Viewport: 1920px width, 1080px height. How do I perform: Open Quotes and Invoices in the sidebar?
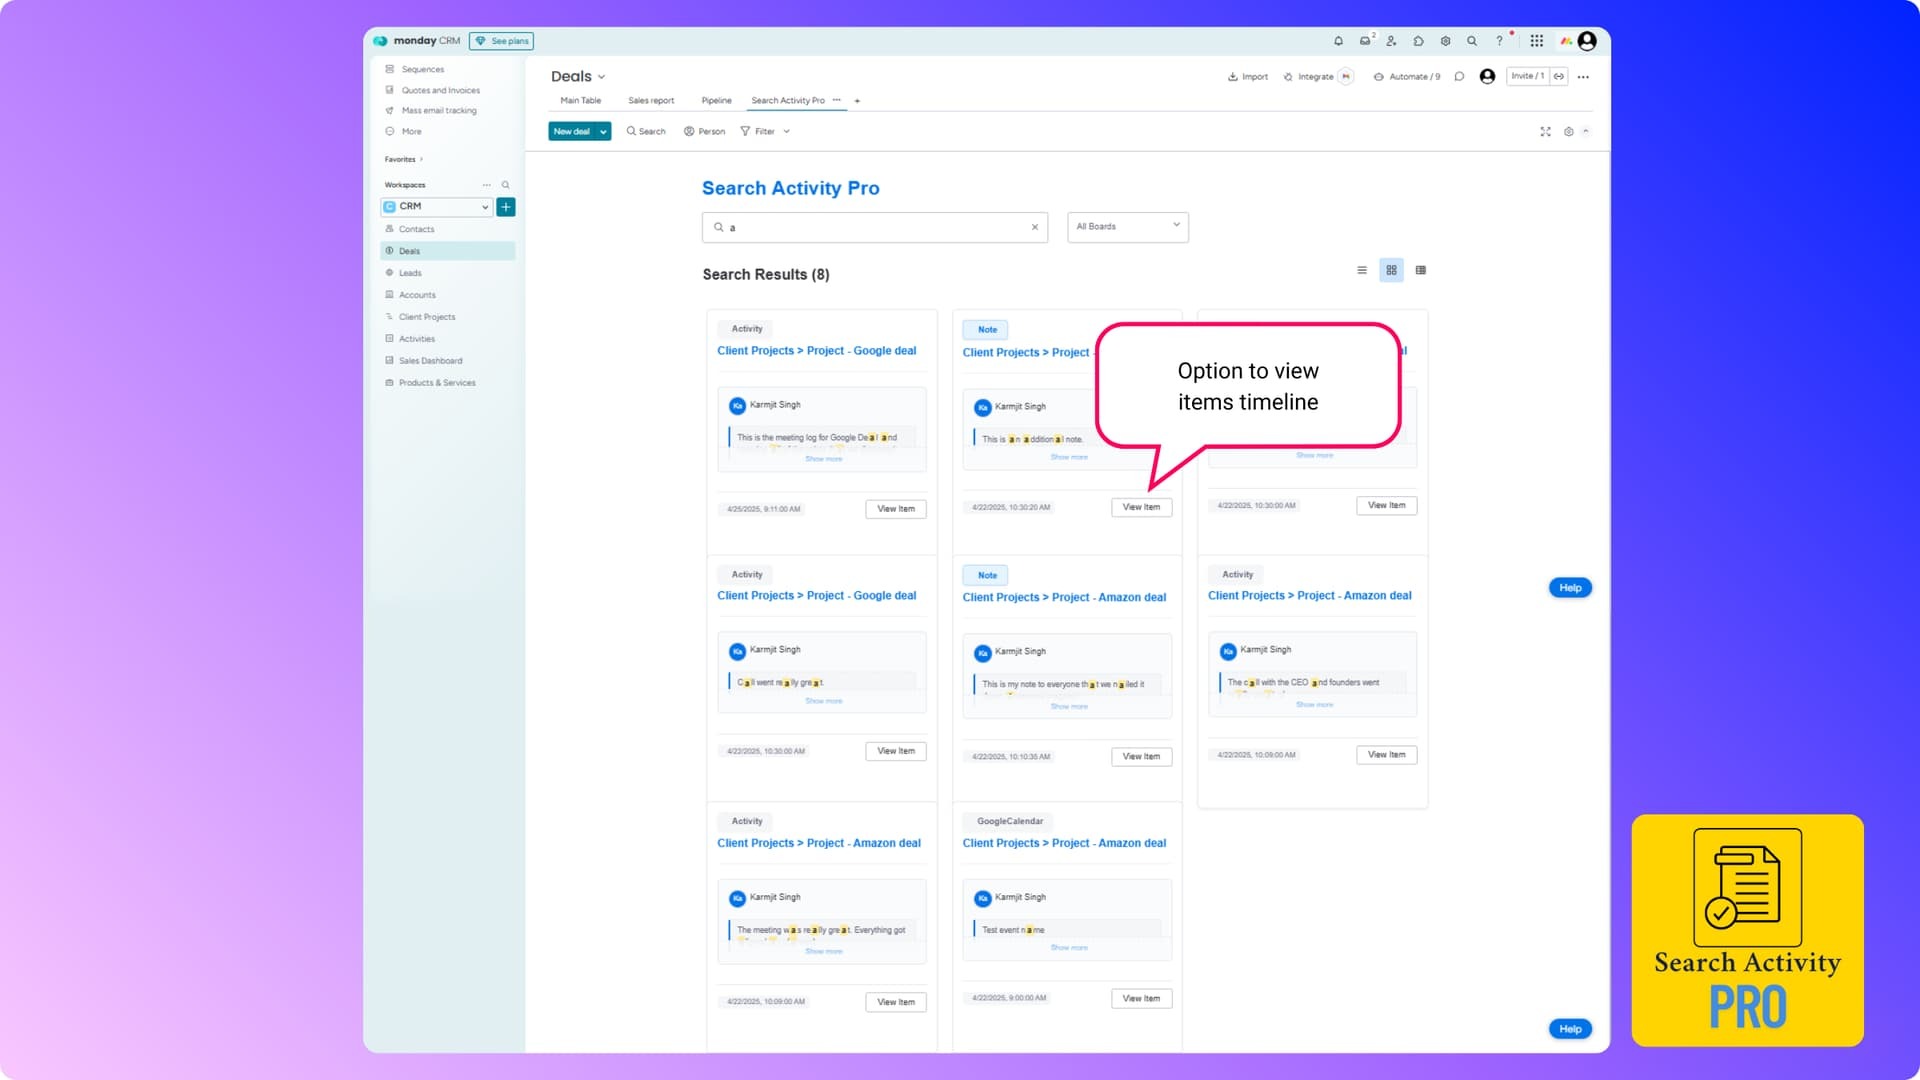coord(432,91)
